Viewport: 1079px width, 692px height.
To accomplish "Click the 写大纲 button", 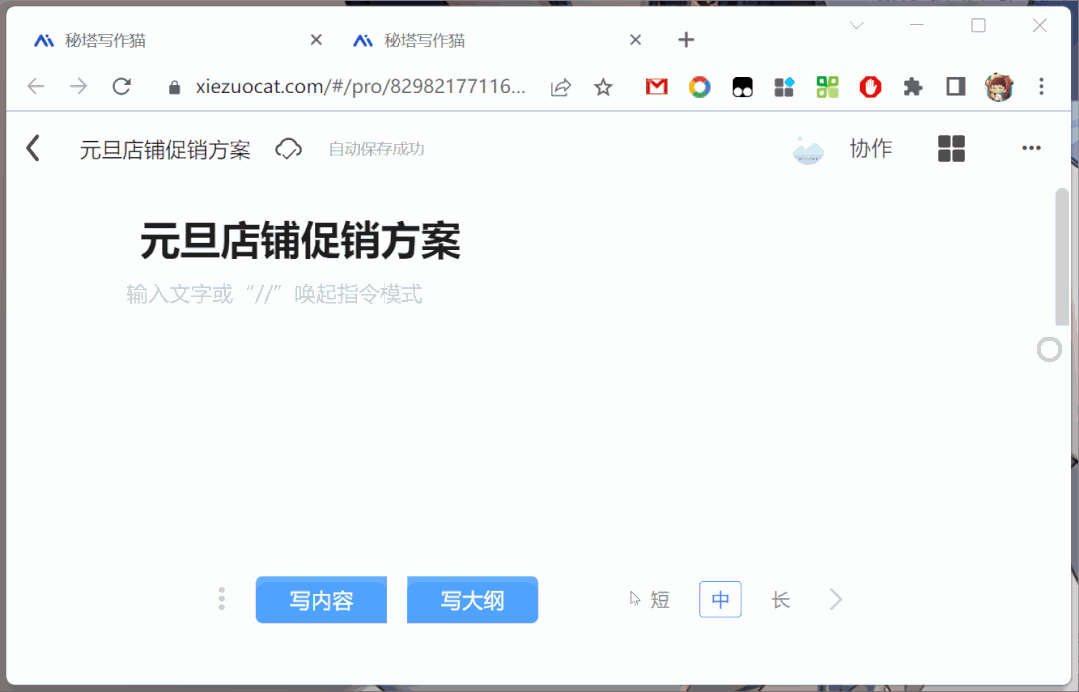I will [x=472, y=599].
